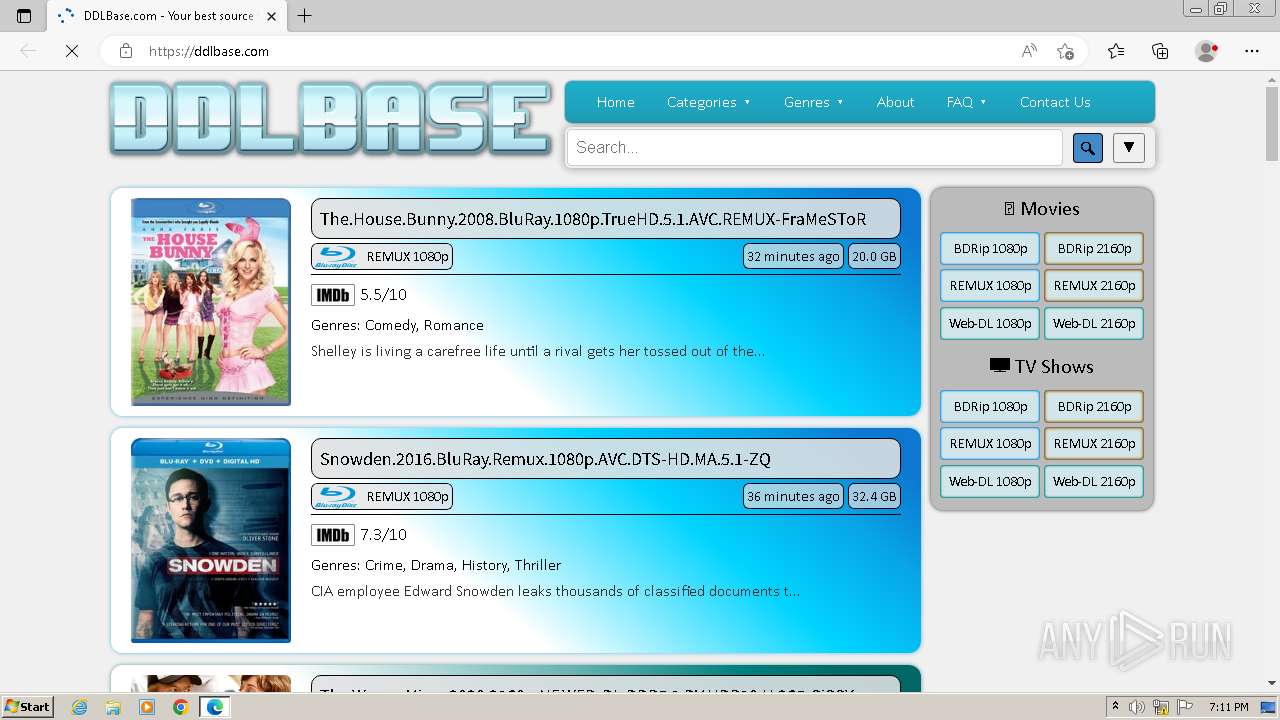Viewport: 1280px width, 720px height.
Task: Click REMUX 1080p tag on Snowden
Action: [382, 497]
